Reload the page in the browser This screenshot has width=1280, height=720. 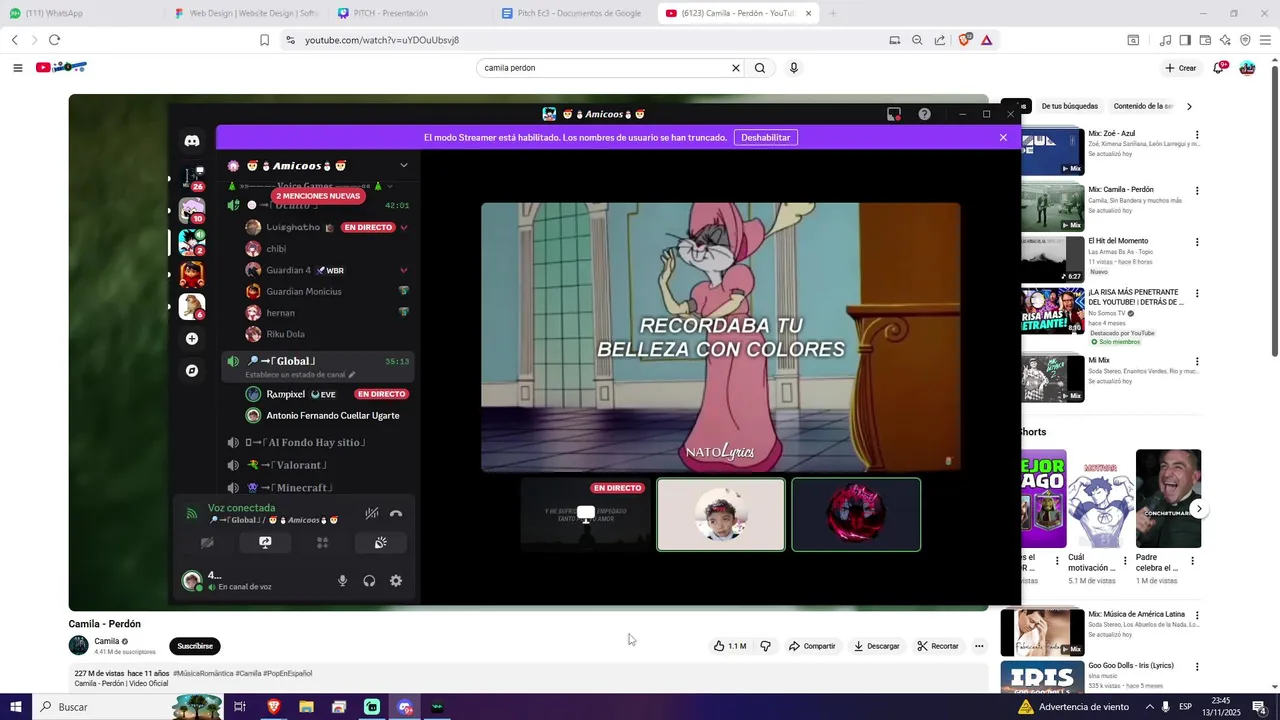coord(54,40)
